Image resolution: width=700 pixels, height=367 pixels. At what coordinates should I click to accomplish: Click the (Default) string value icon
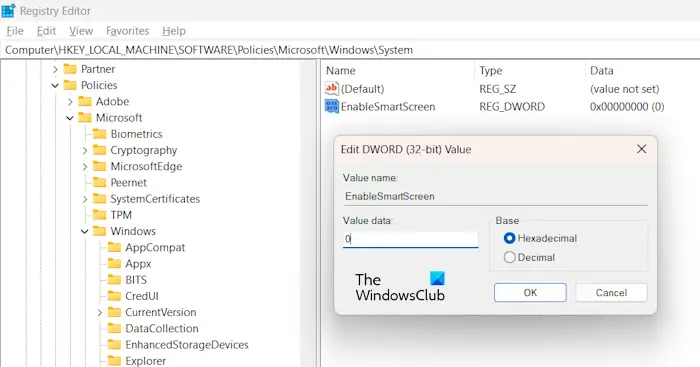coord(332,88)
